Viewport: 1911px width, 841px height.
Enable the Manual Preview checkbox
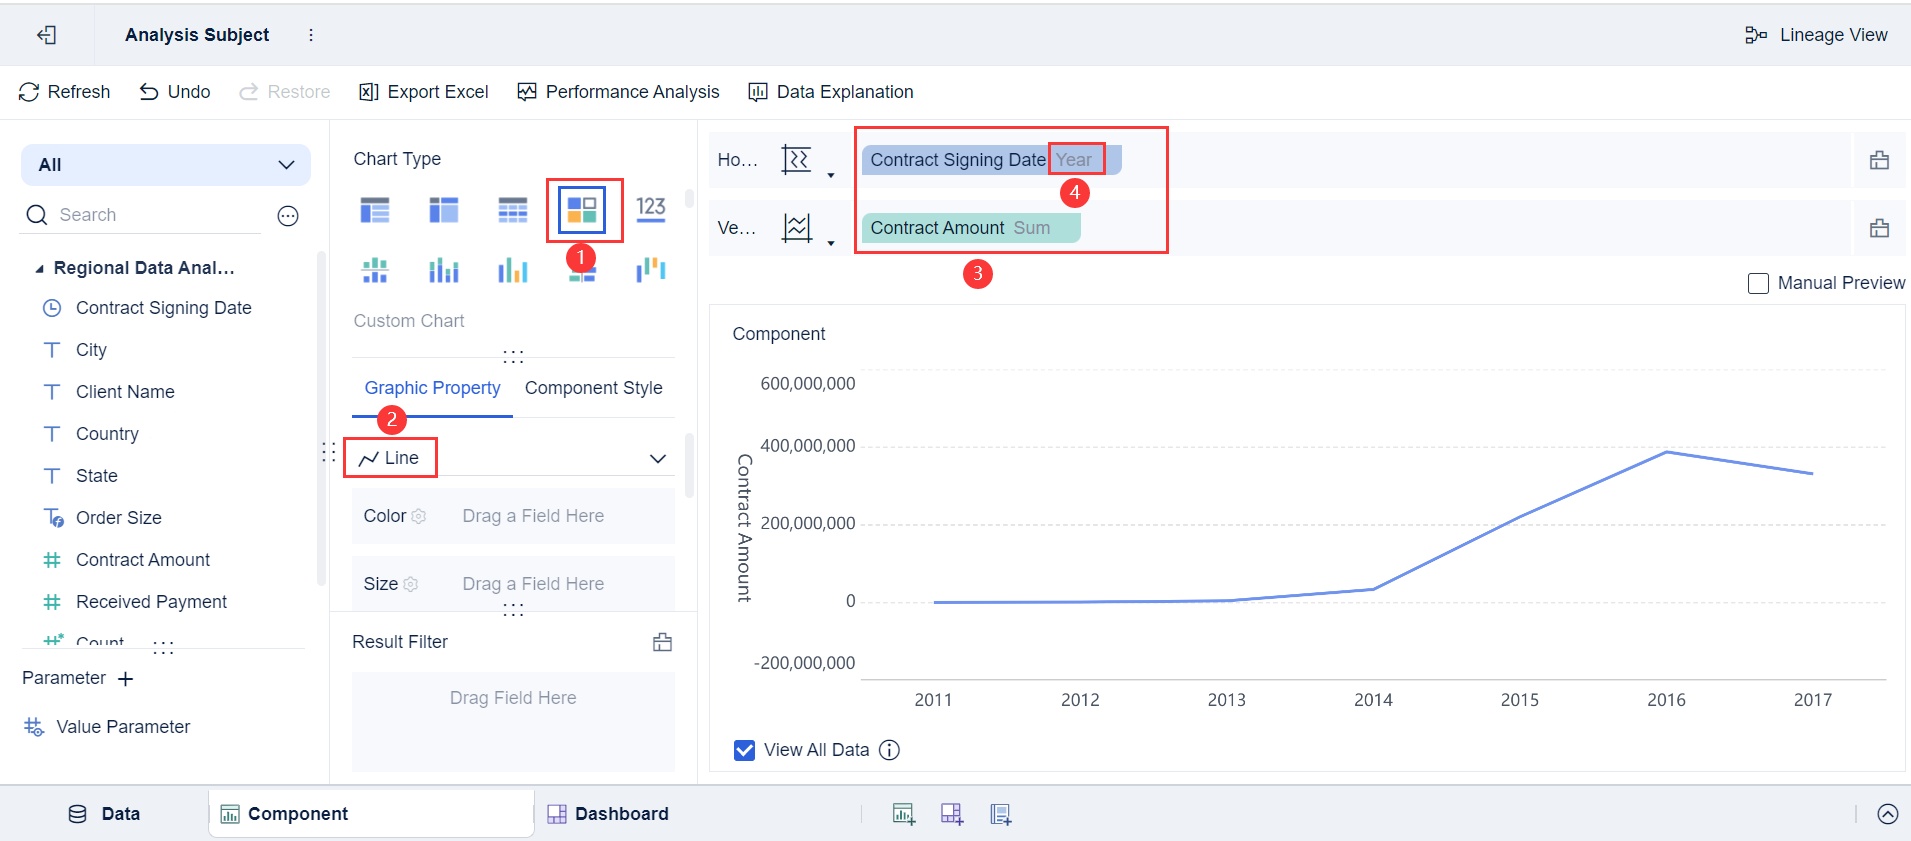pos(1758,283)
